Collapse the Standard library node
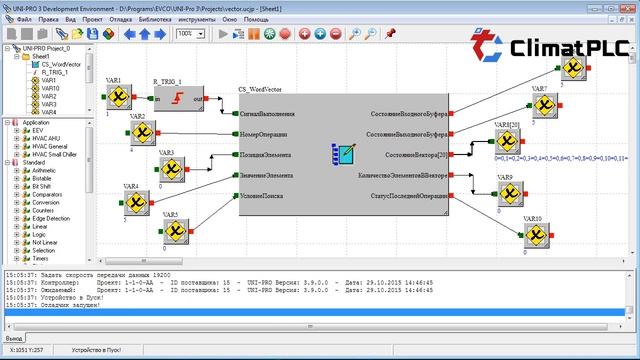Image resolution: width=640 pixels, height=360 pixels. 7,162
